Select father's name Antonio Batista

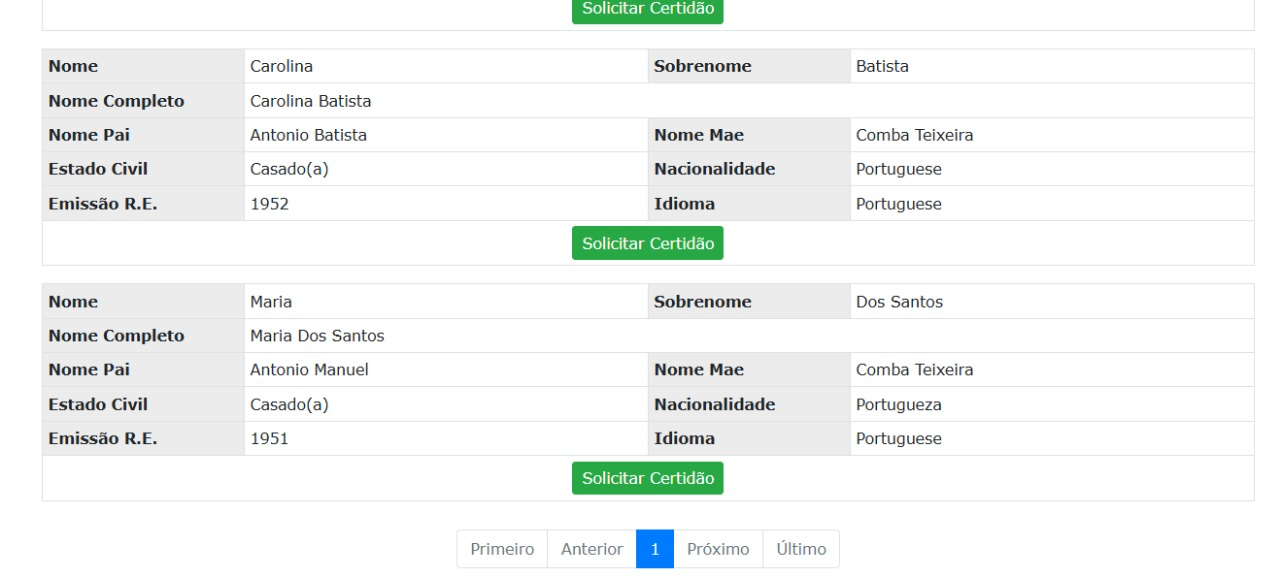point(307,135)
